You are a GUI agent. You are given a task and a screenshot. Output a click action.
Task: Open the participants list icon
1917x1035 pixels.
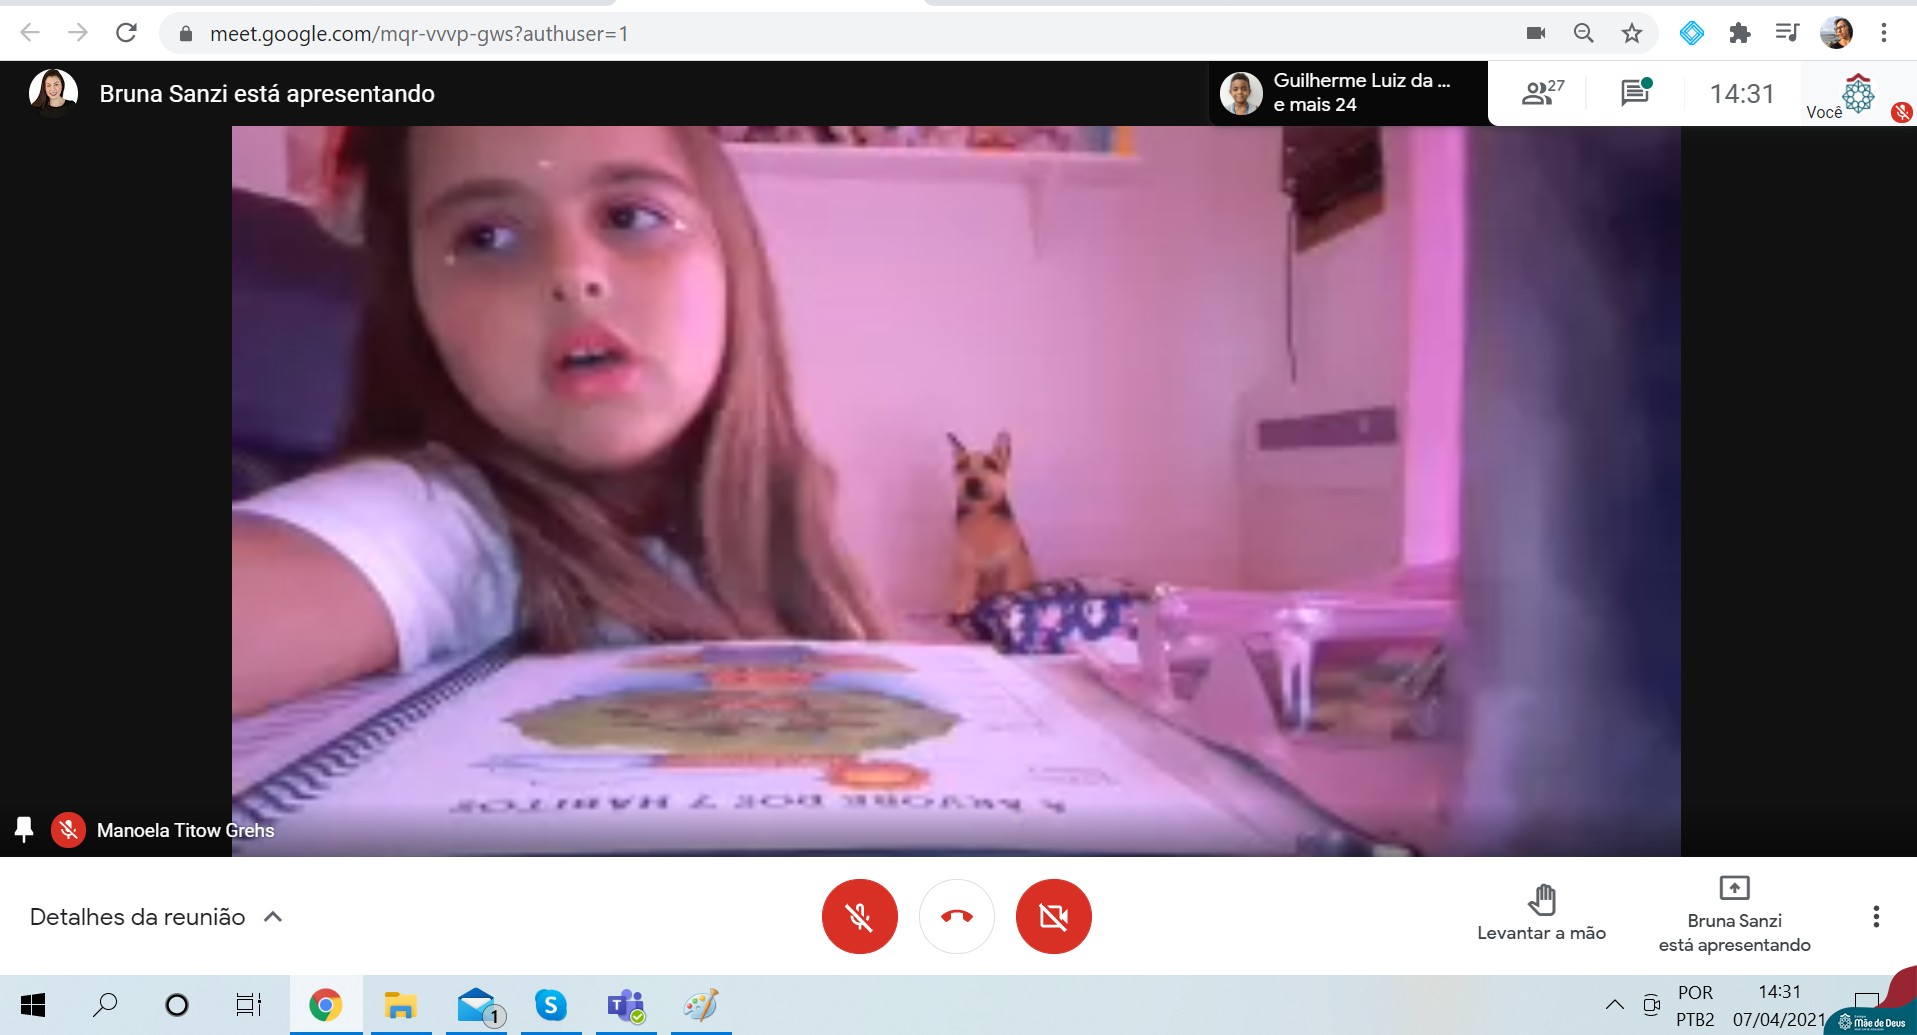point(1541,93)
